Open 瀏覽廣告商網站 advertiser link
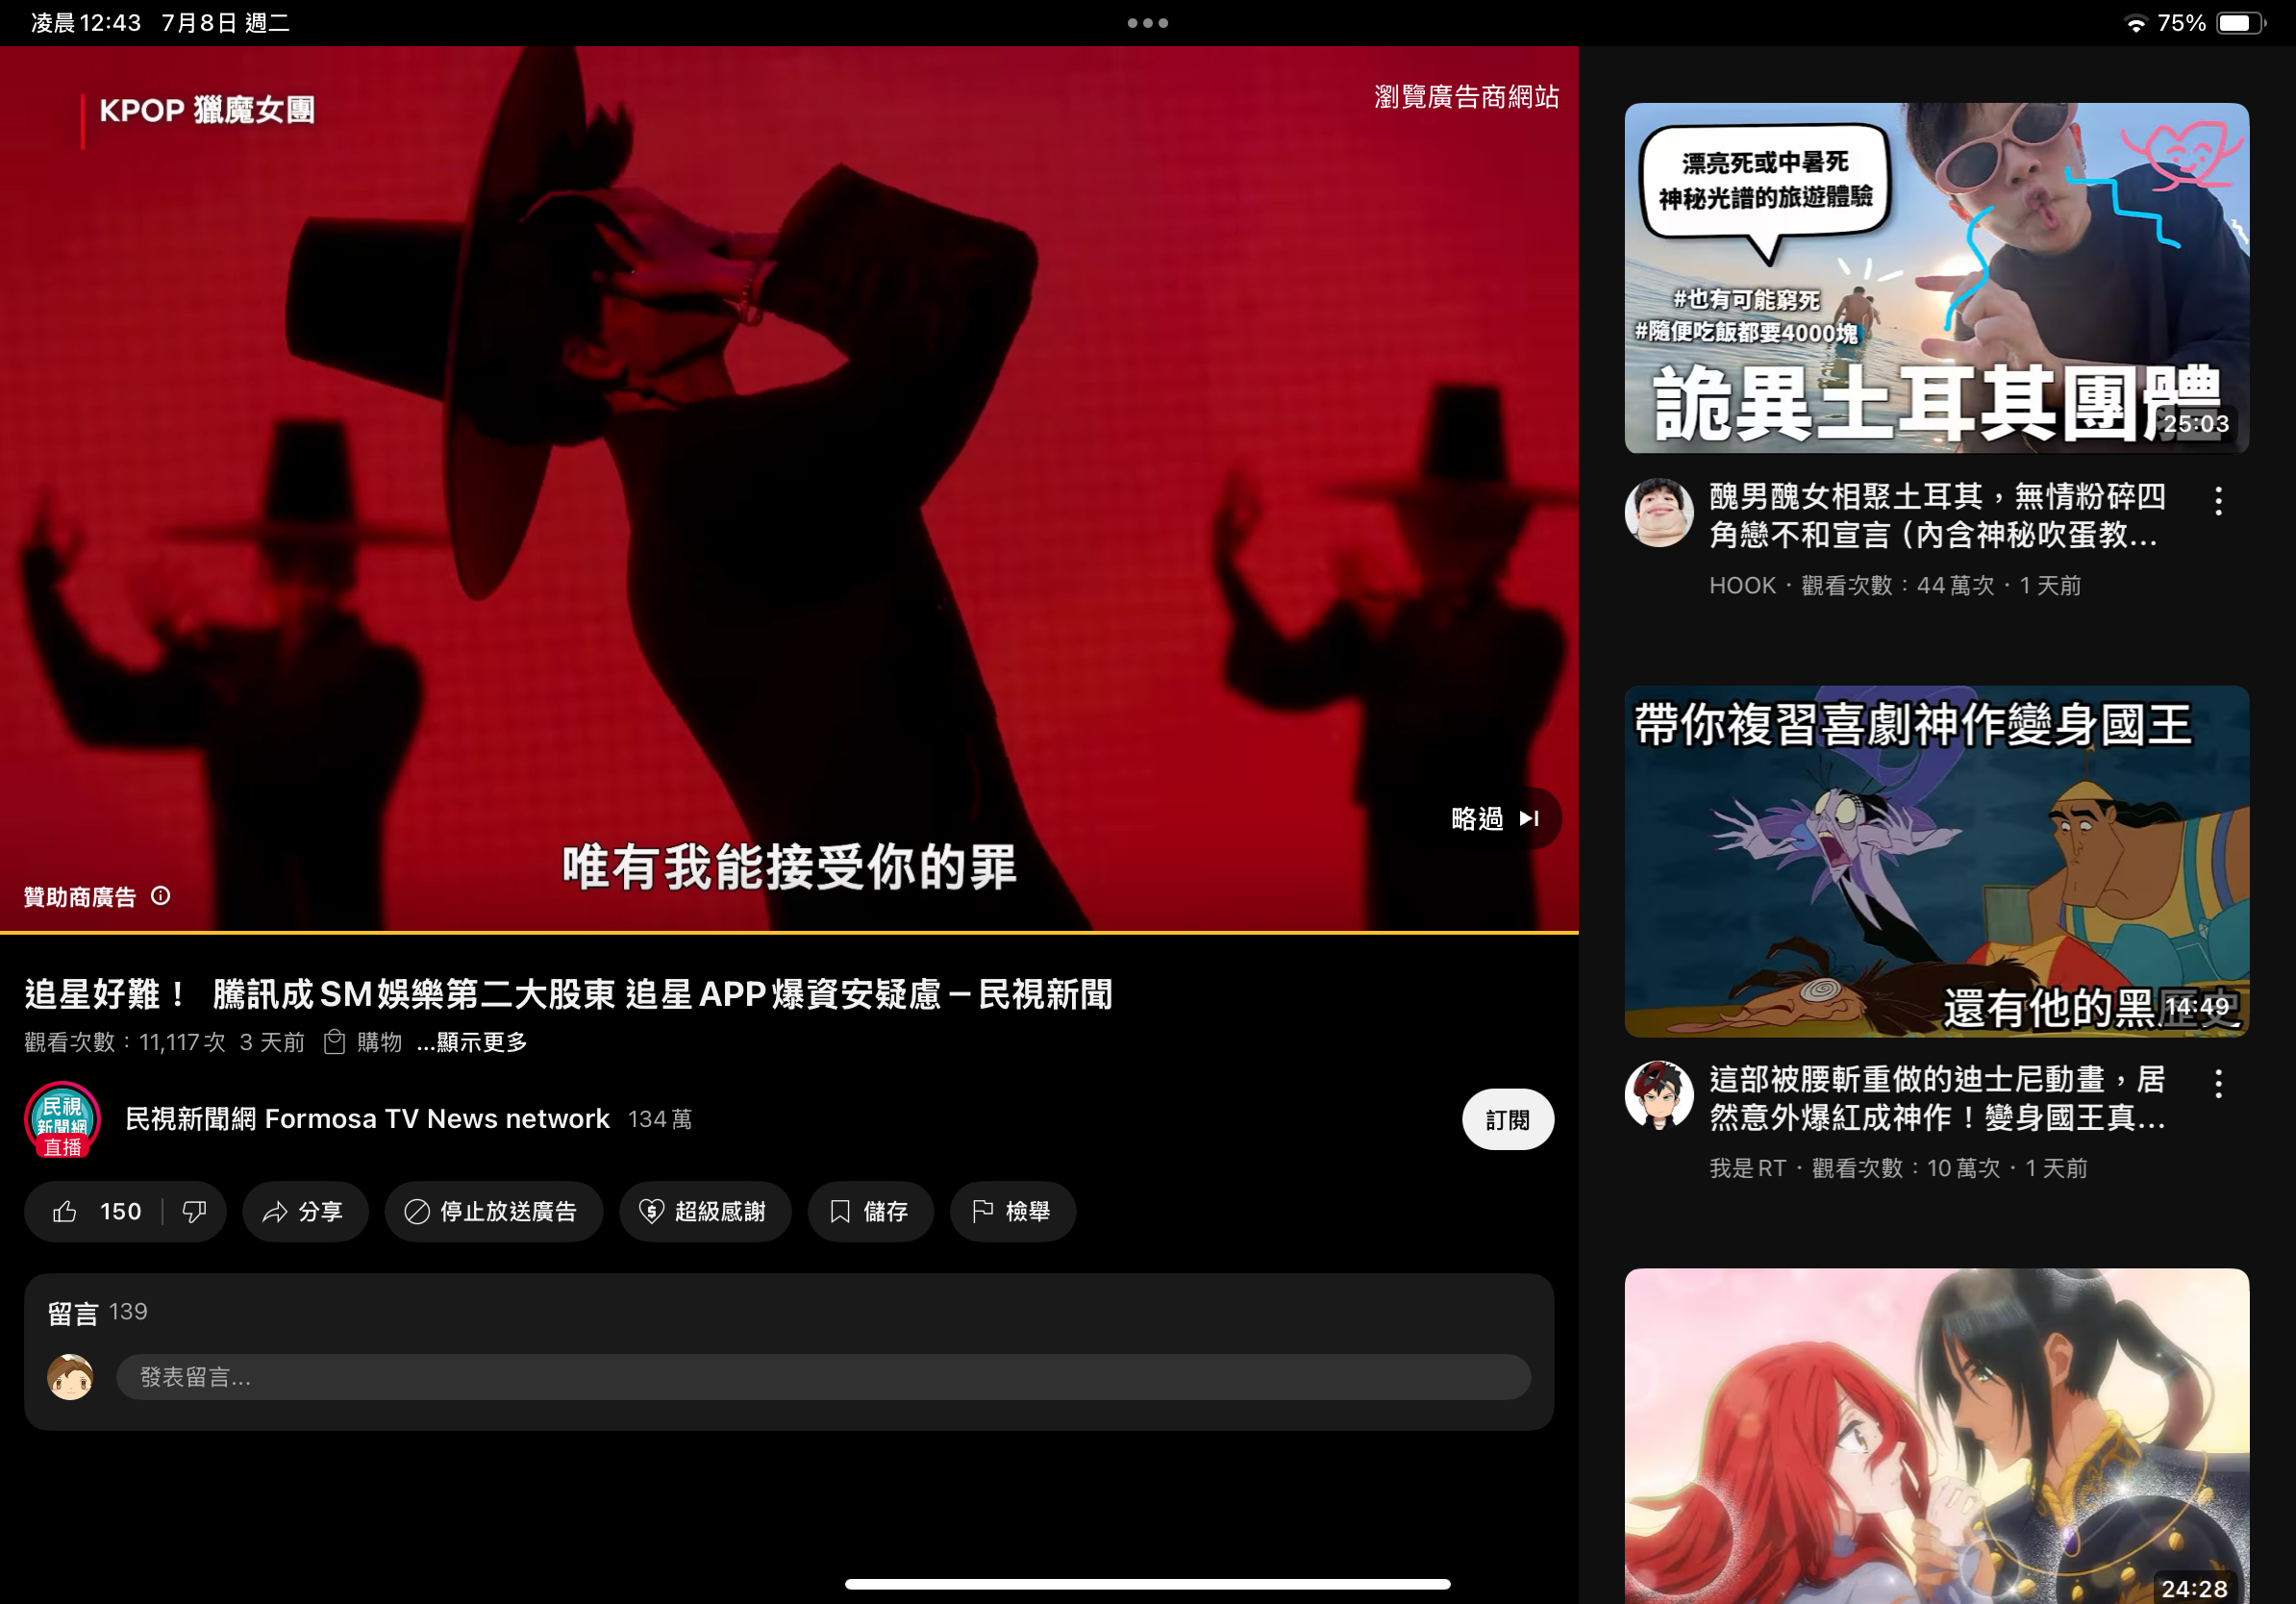The height and width of the screenshot is (1604, 2296). tap(1466, 97)
